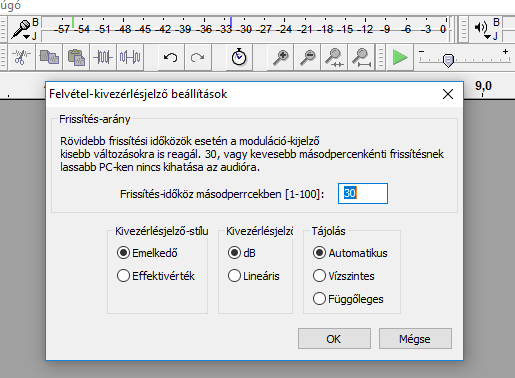The image size is (515, 378).
Task: Click the Frissítés-arány group label
Action: (x=95, y=119)
